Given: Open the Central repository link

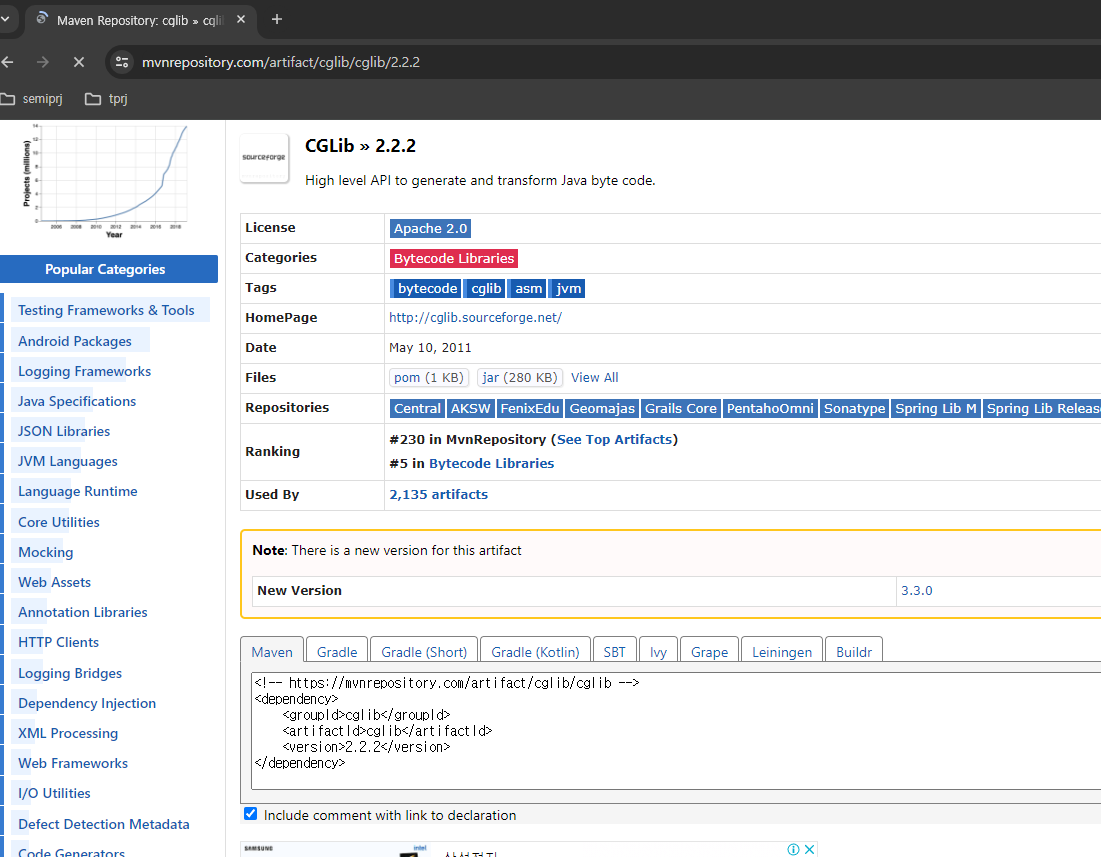Looking at the screenshot, I should pos(417,408).
